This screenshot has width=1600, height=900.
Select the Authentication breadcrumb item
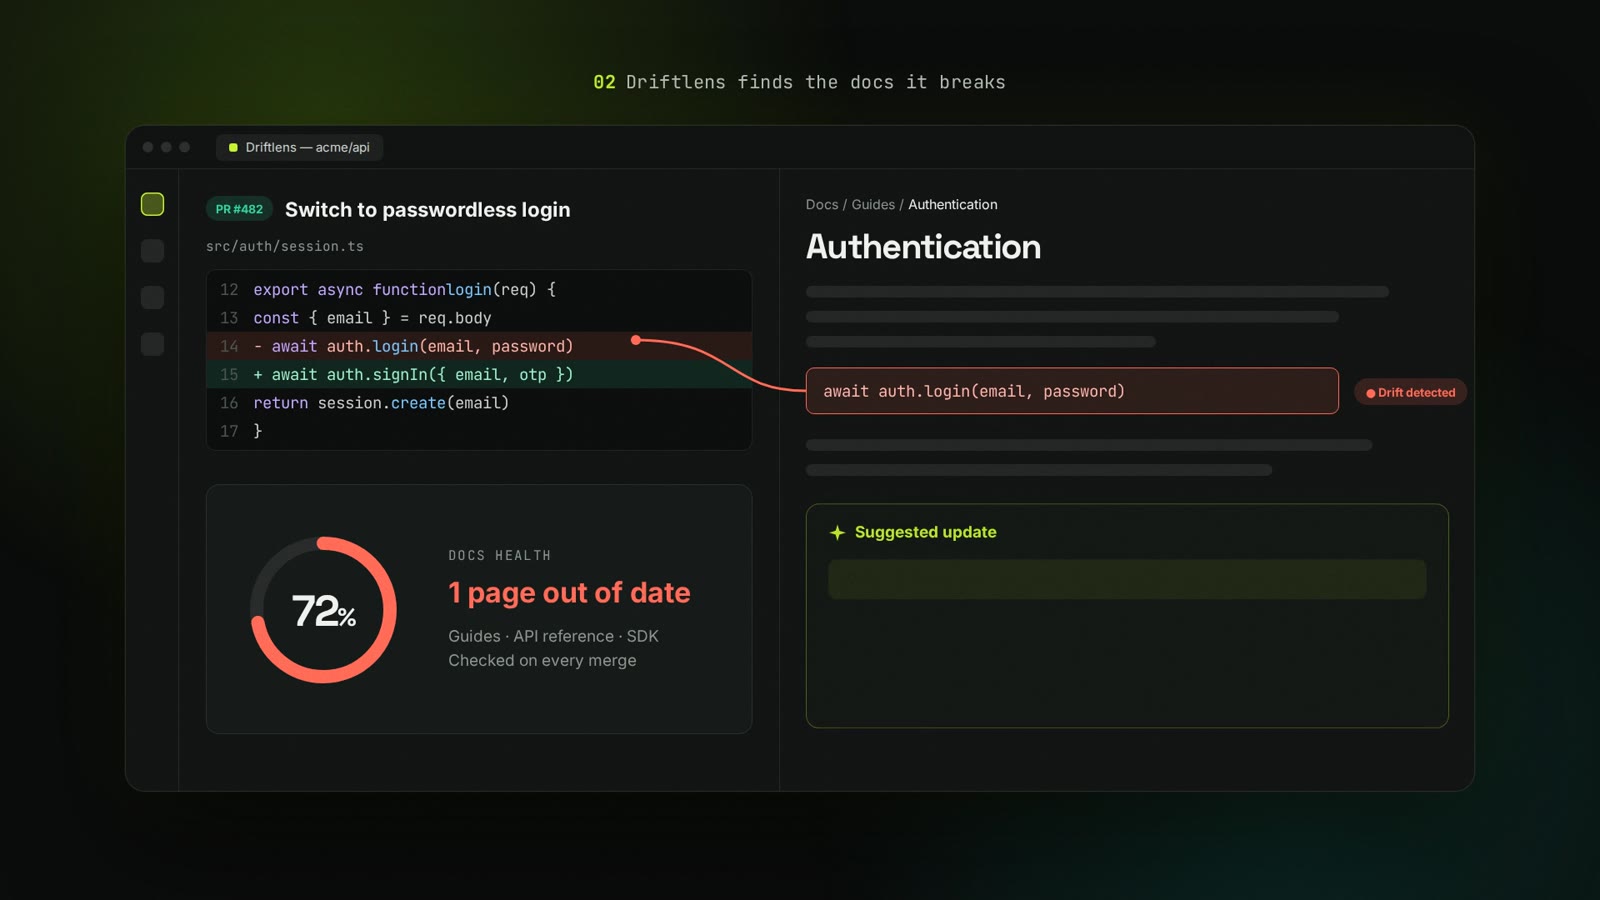pyautogui.click(x=952, y=204)
